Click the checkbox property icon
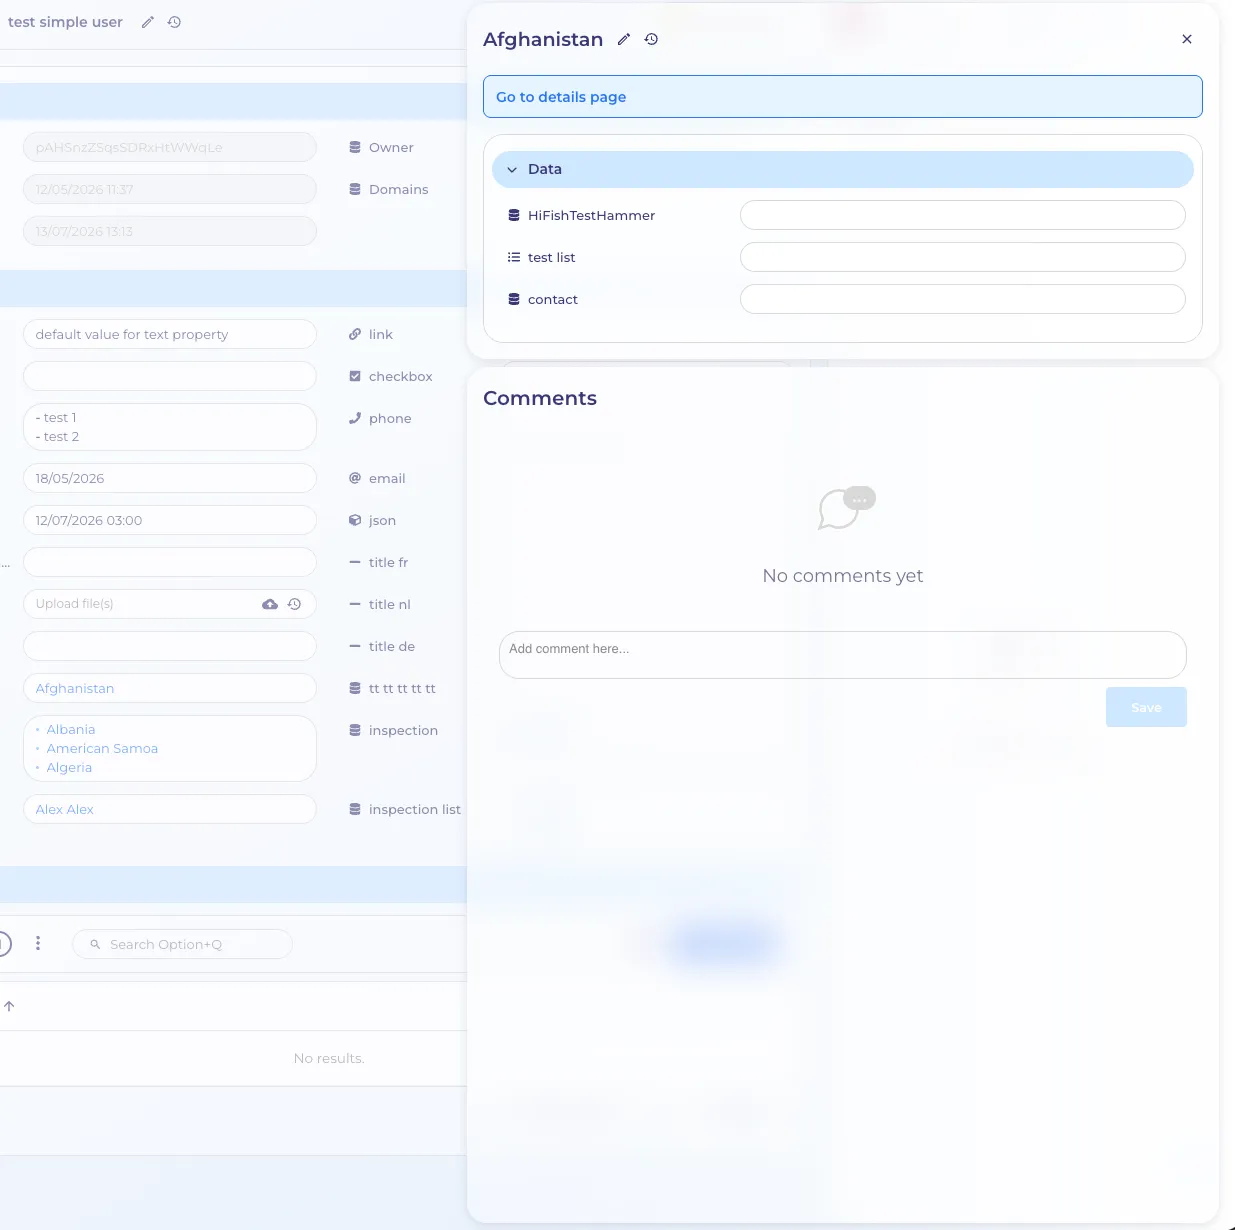 pyautogui.click(x=355, y=376)
